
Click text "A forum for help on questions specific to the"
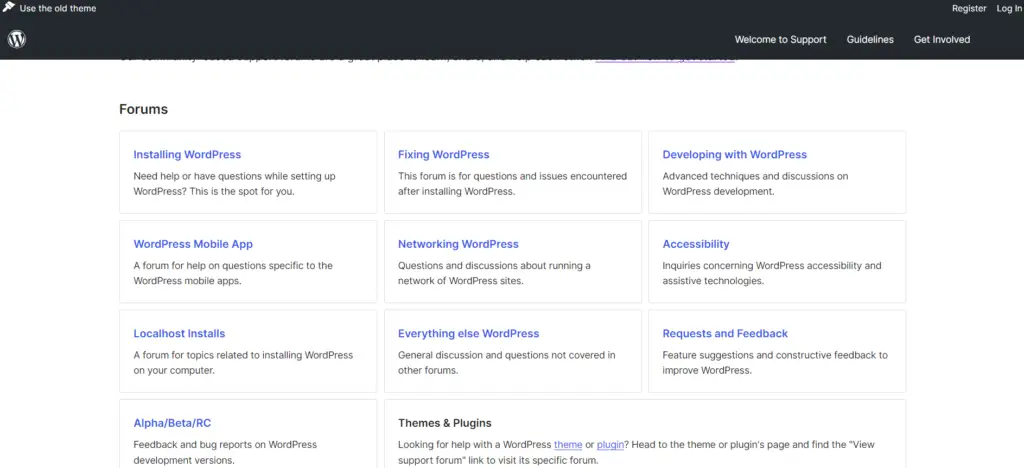click(233, 266)
